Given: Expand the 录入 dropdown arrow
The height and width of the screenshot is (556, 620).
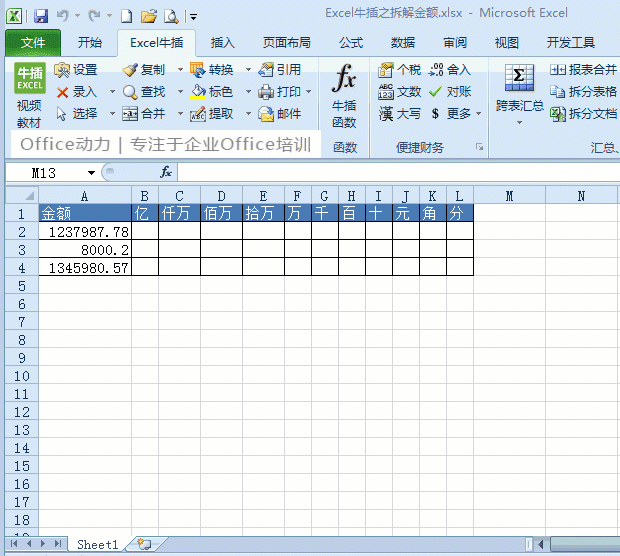Looking at the screenshot, I should click(x=112, y=92).
